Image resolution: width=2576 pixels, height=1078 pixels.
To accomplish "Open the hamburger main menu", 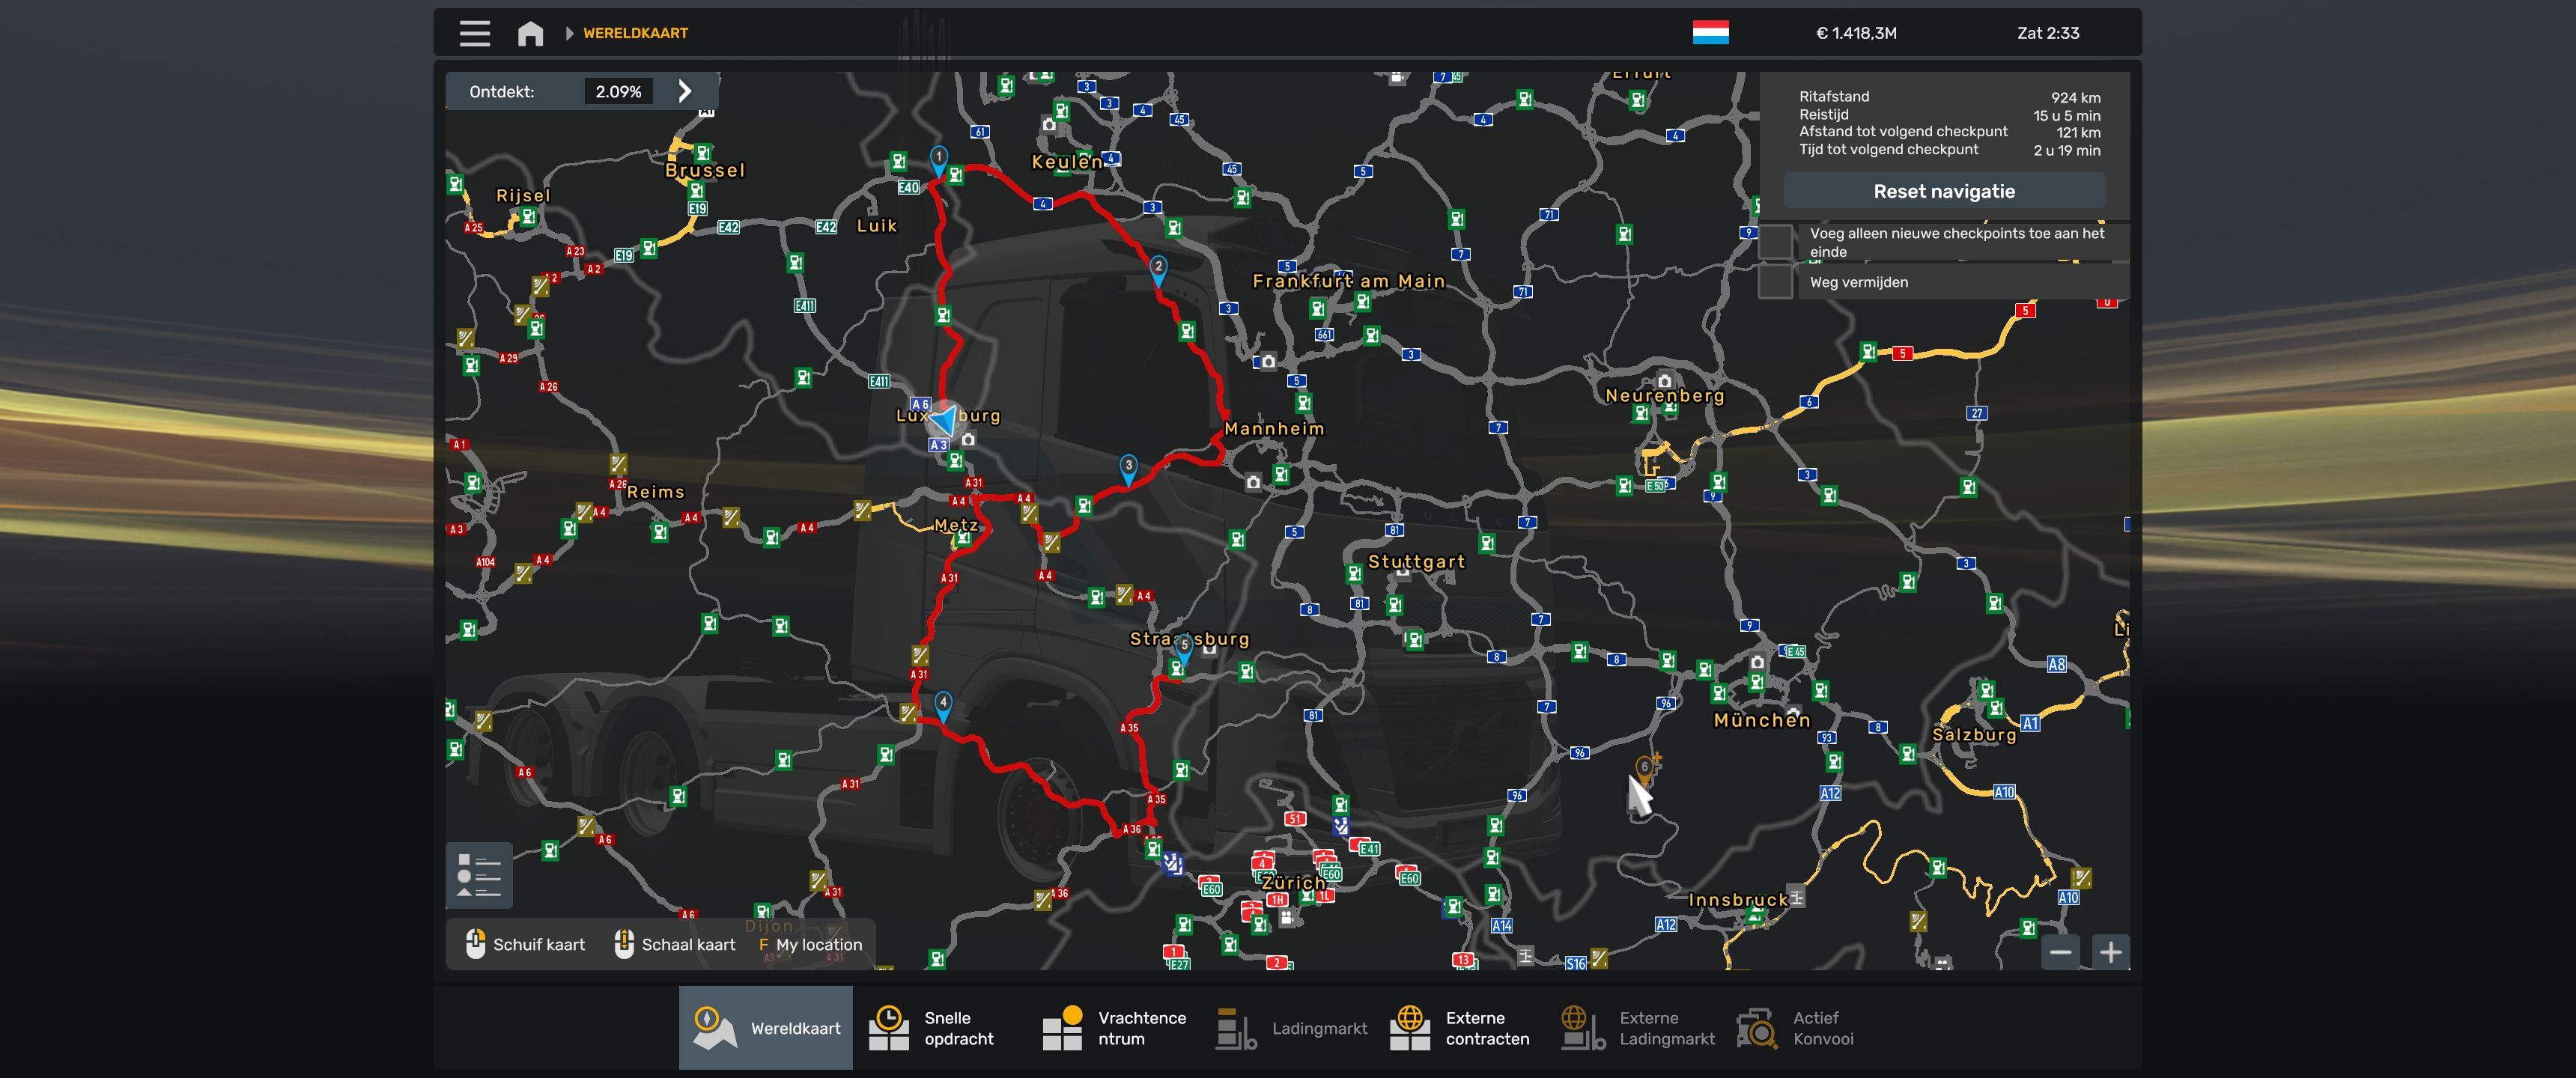I will point(474,33).
